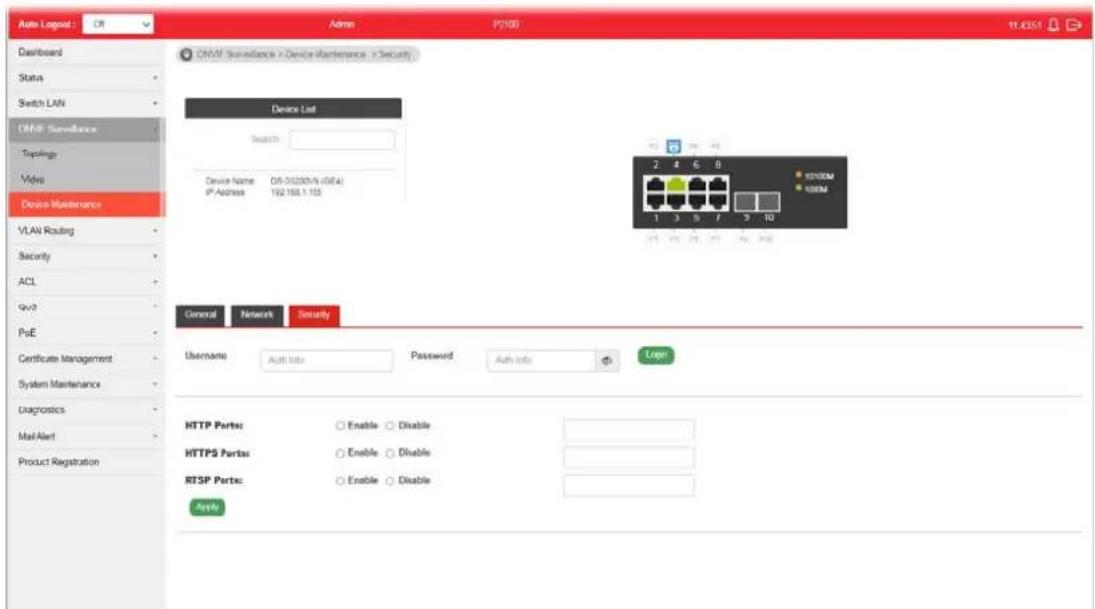Select the green port 4
The height and width of the screenshot is (609, 1095).
(675, 185)
